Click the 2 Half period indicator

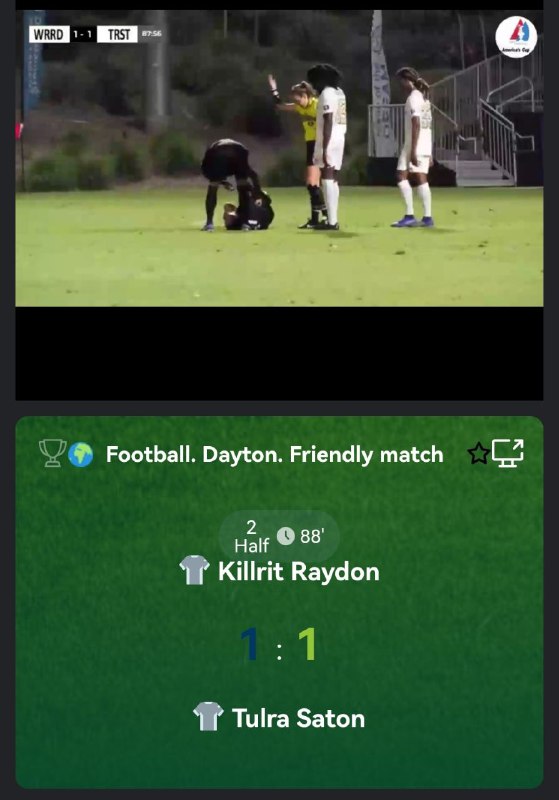pyautogui.click(x=251, y=536)
